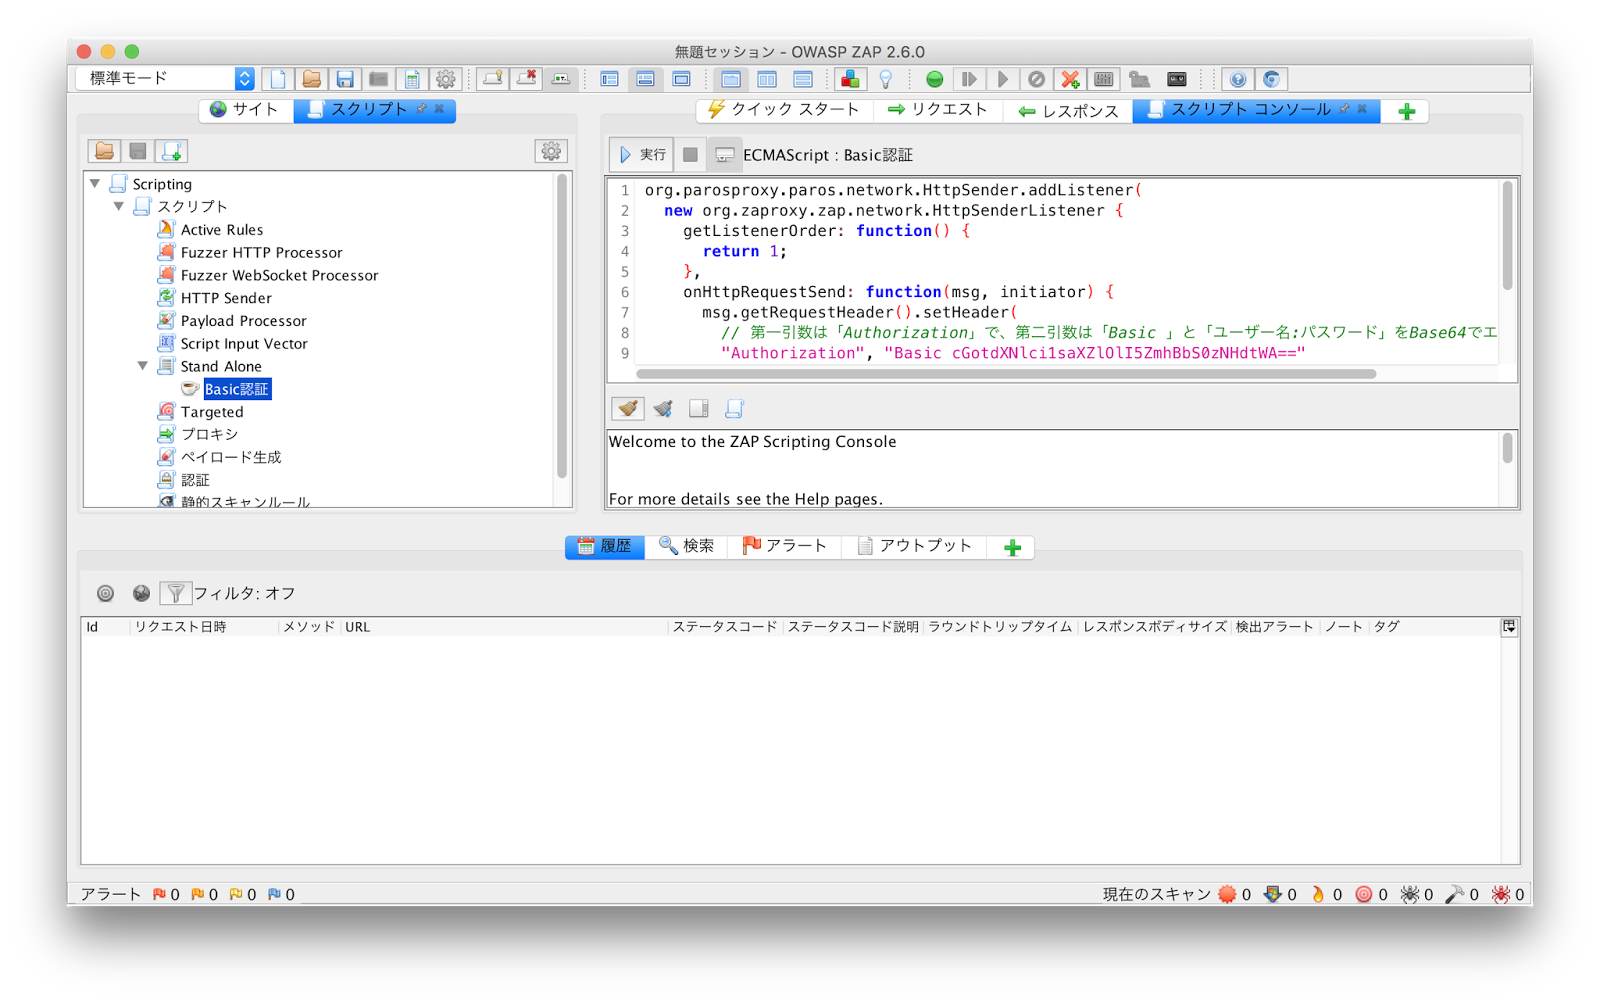Click the save script icon in Scripts panel
Viewport: 1600px width, 1002px height.
click(138, 151)
